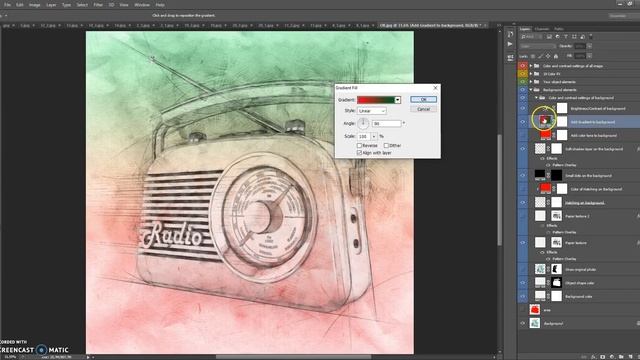Image resolution: width=640 pixels, height=360 pixels.
Task: Filter layers by adjustment layer icon
Action: pos(558,37)
